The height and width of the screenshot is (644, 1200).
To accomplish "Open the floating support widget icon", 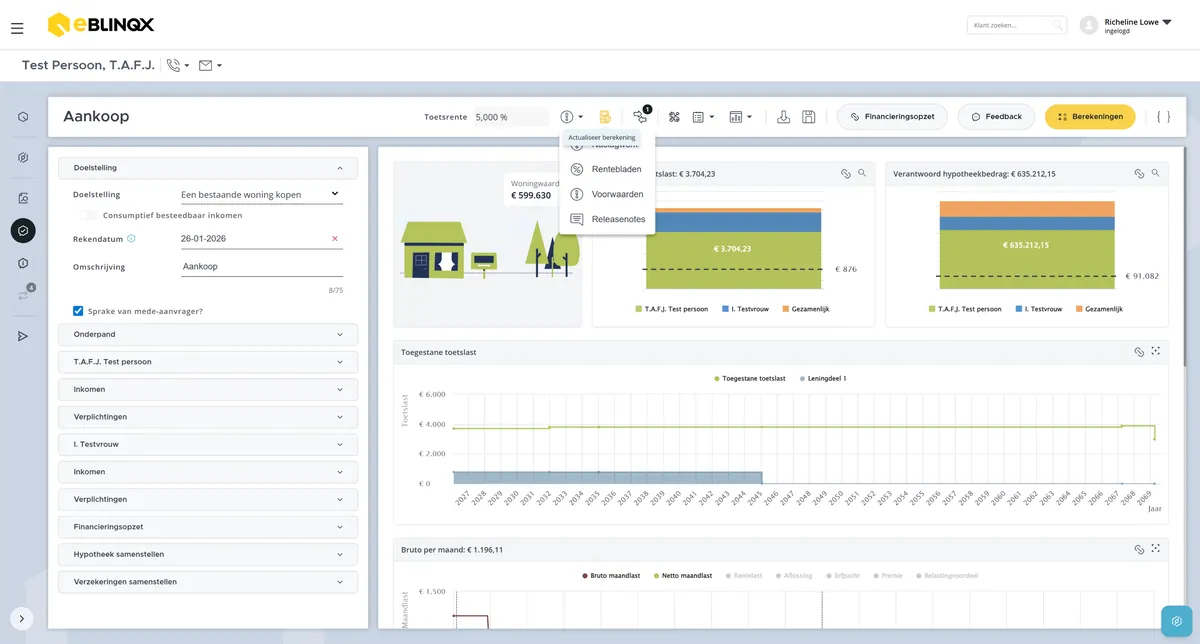I will click(1176, 620).
